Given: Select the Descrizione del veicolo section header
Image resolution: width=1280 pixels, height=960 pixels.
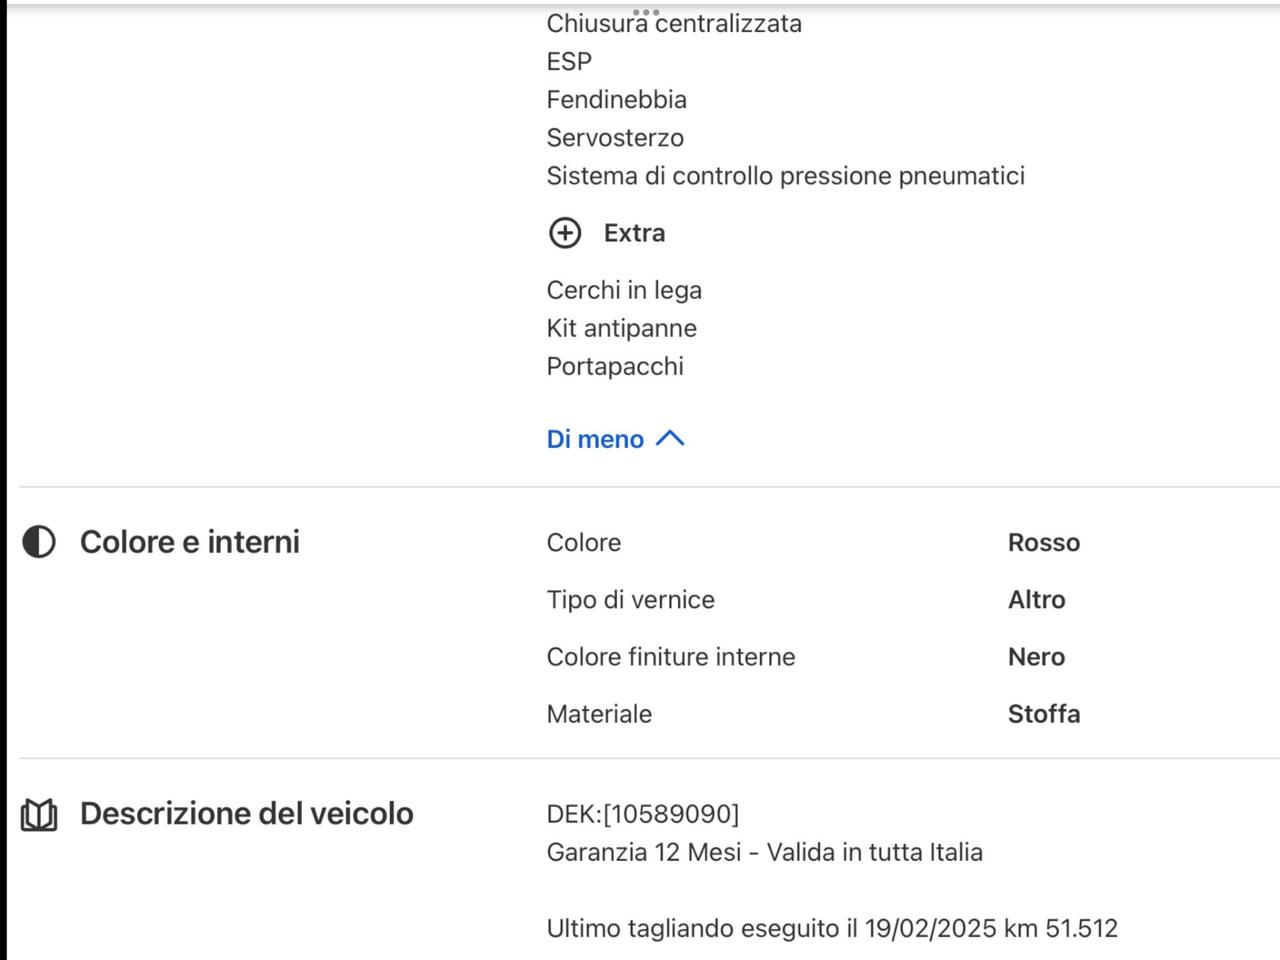Looking at the screenshot, I should [x=246, y=813].
